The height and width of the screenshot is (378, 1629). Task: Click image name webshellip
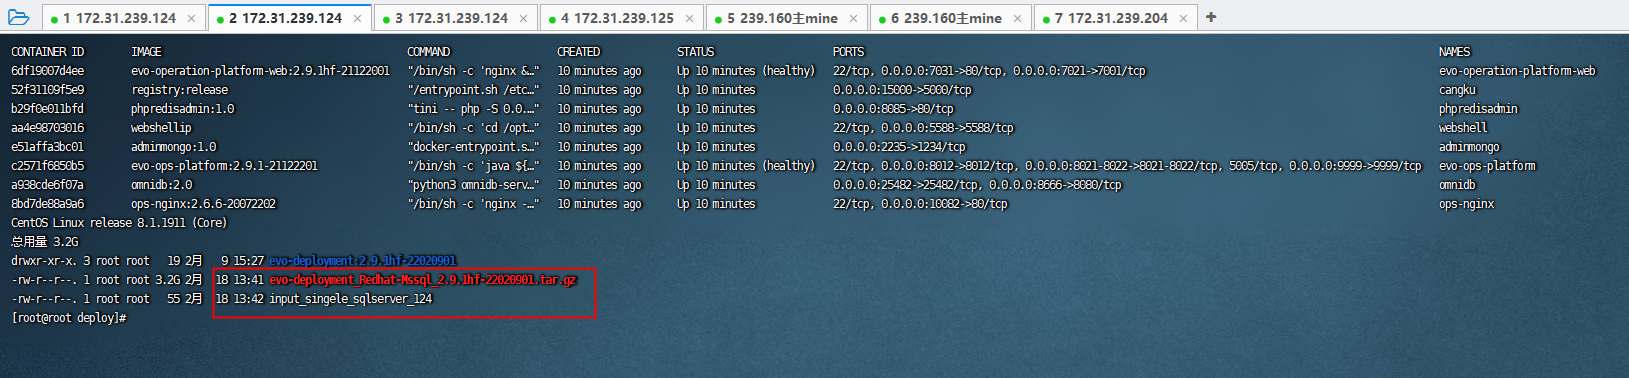click(161, 128)
